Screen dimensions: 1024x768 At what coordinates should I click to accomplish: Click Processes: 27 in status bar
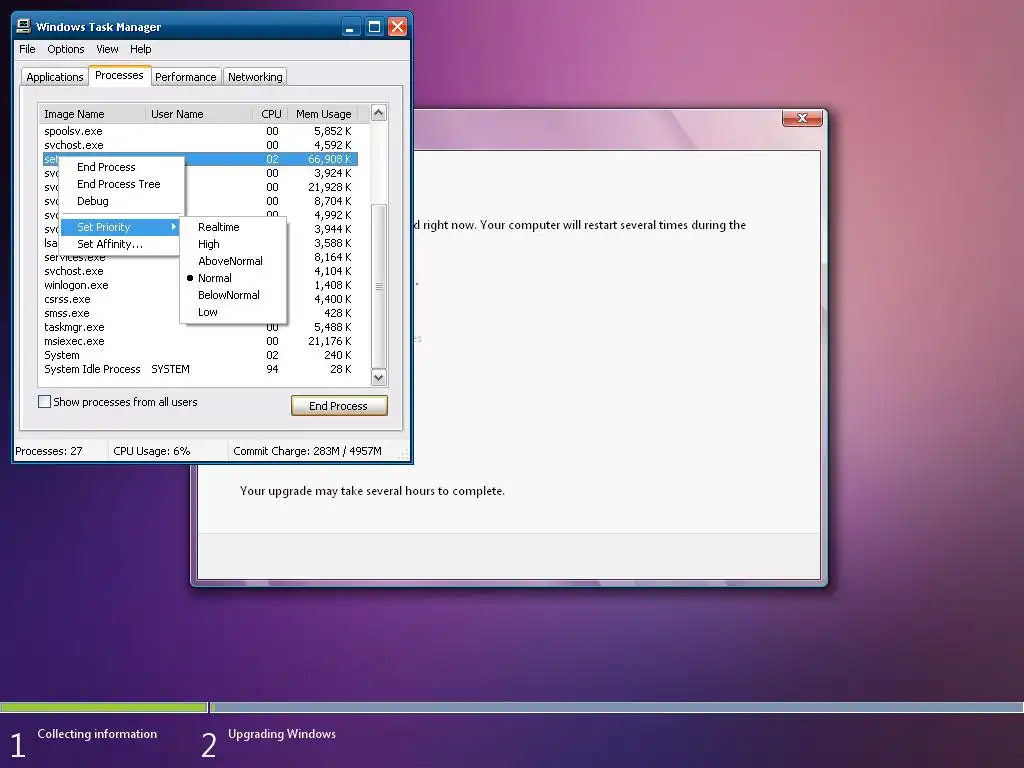click(49, 451)
